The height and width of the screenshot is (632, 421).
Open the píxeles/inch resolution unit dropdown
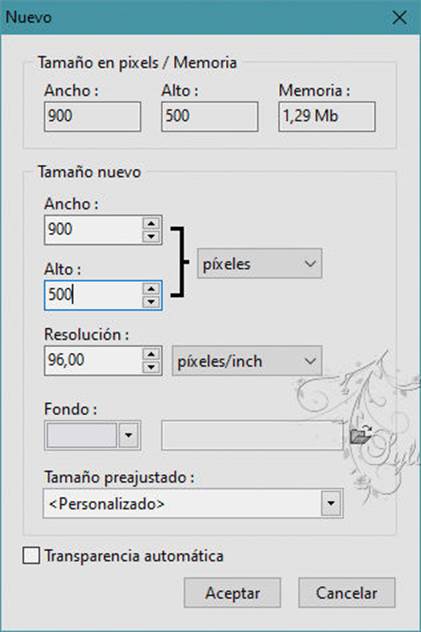(247, 361)
